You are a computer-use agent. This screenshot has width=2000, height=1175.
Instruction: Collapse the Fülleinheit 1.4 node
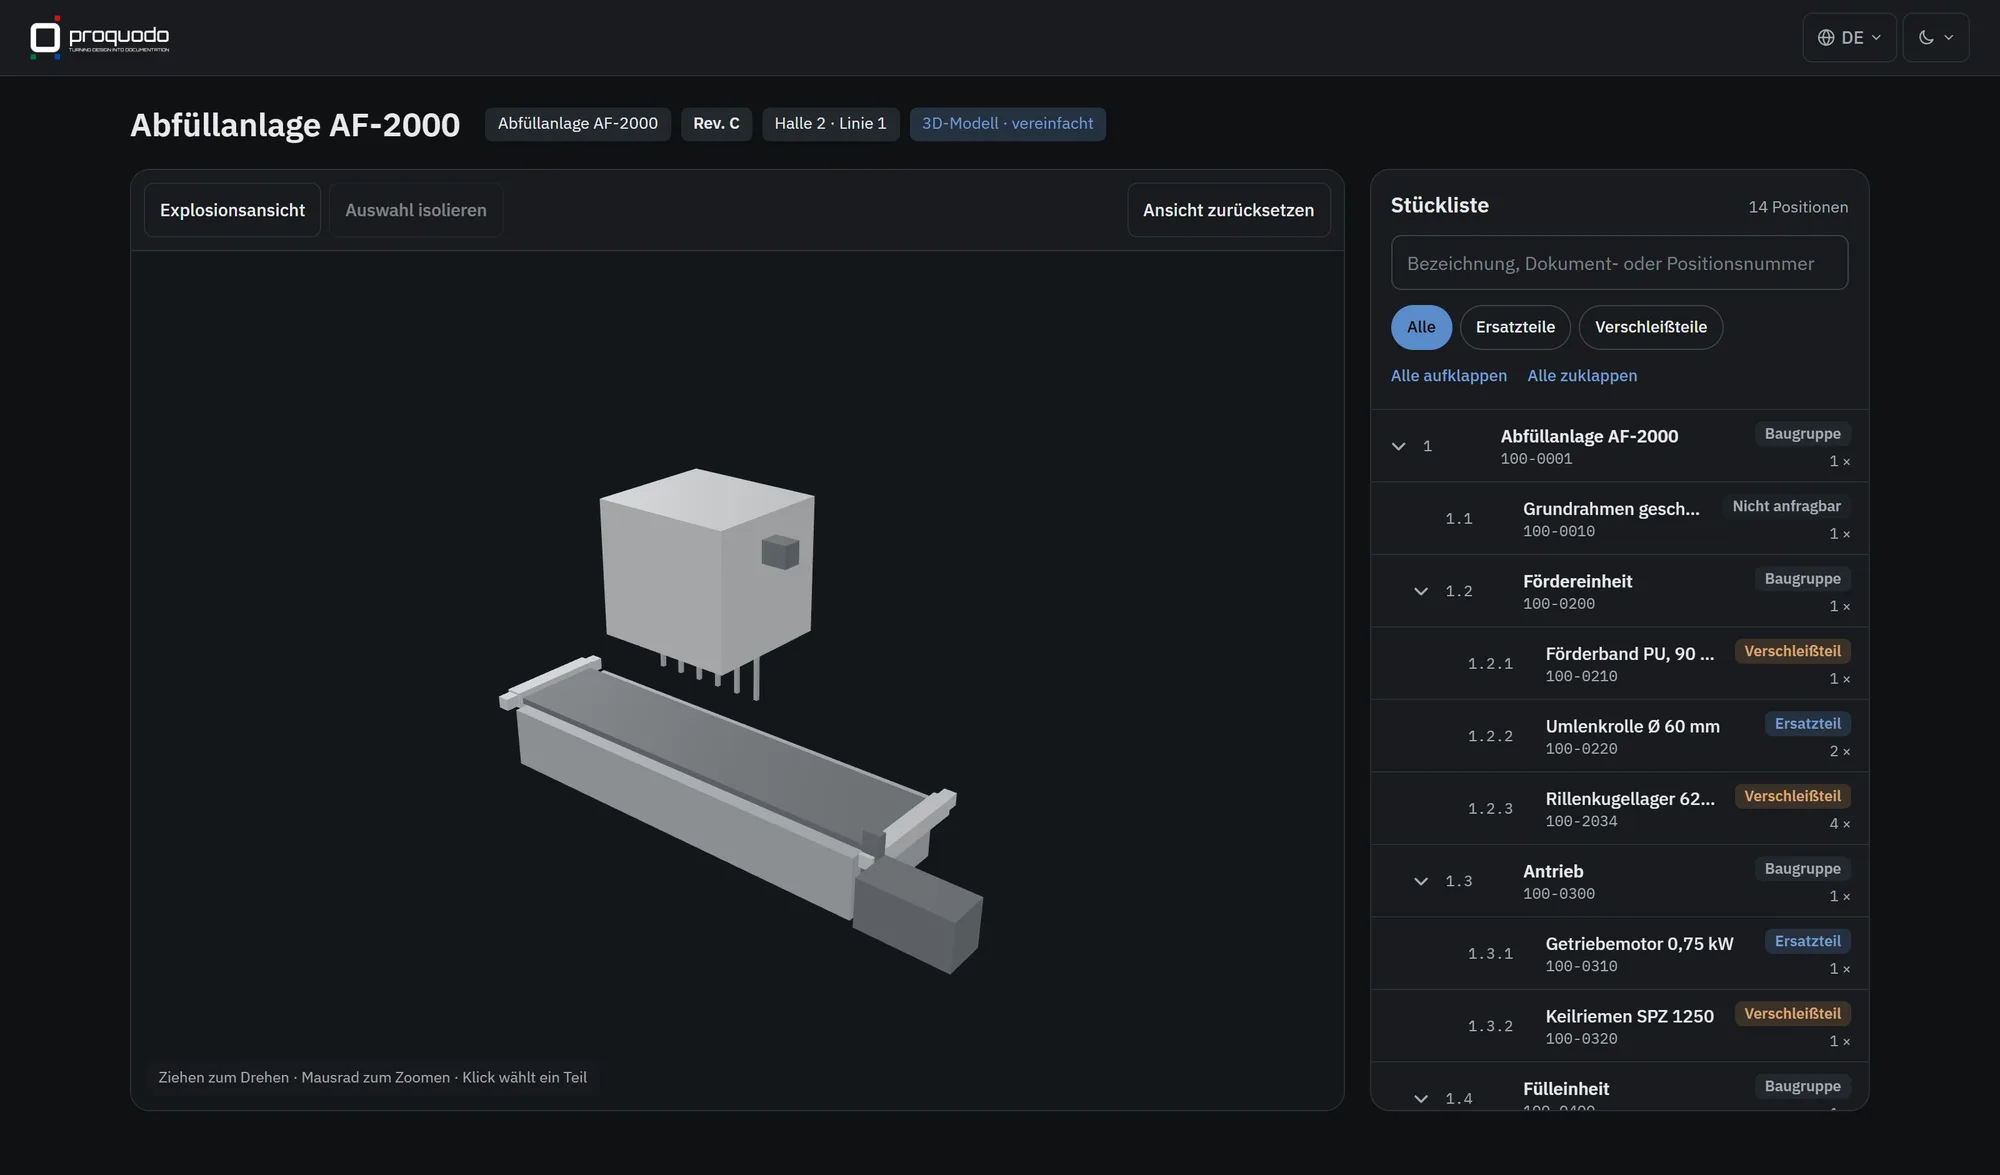point(1421,1098)
